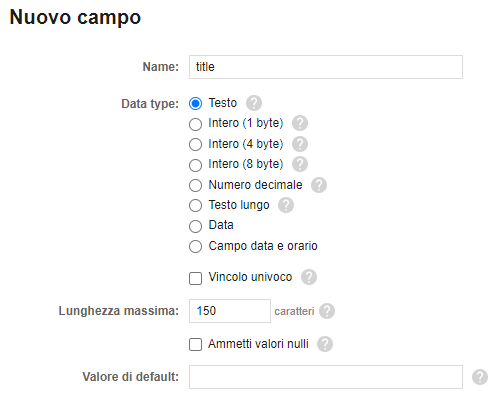This screenshot has height=403, width=503.
Task: Select Intero (4 byte) data type
Action: coord(195,145)
